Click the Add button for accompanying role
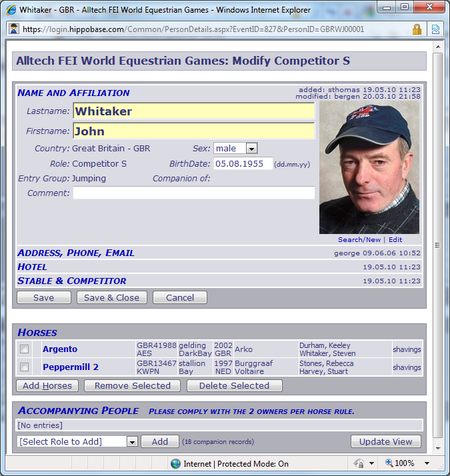This screenshot has height=476, width=450. click(x=160, y=442)
